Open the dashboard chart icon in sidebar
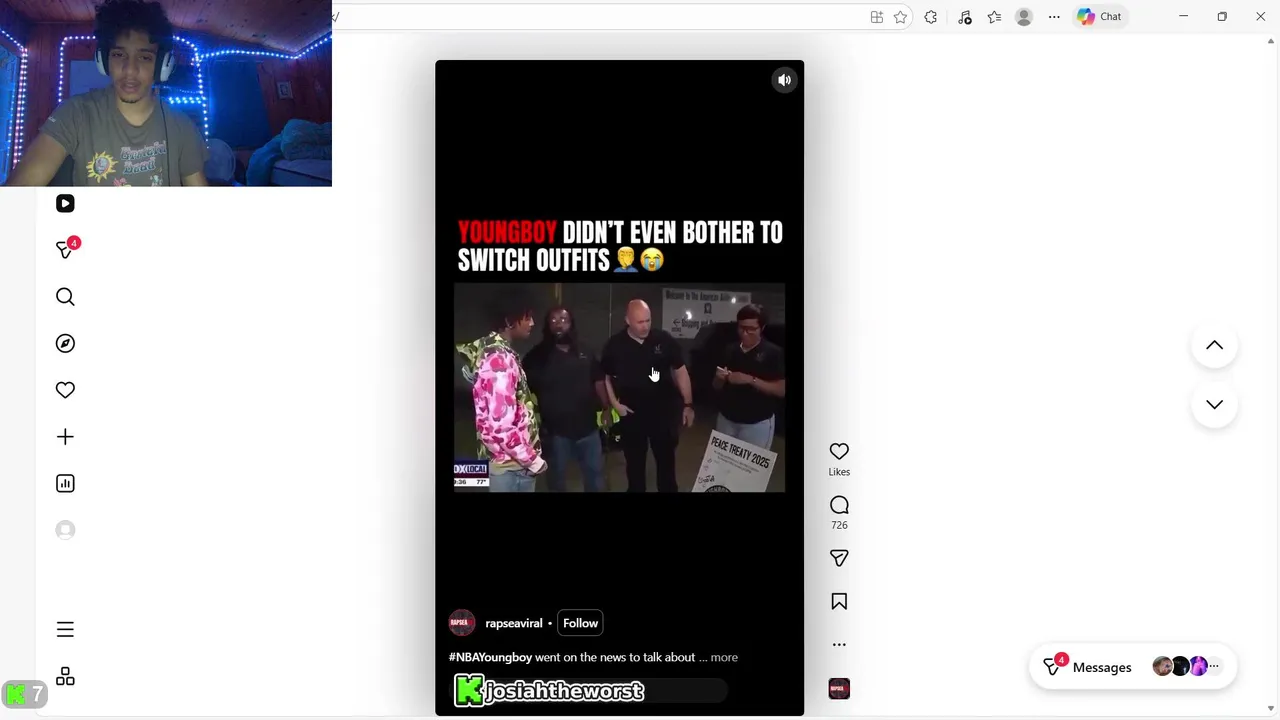Image resolution: width=1280 pixels, height=720 pixels. (x=65, y=484)
